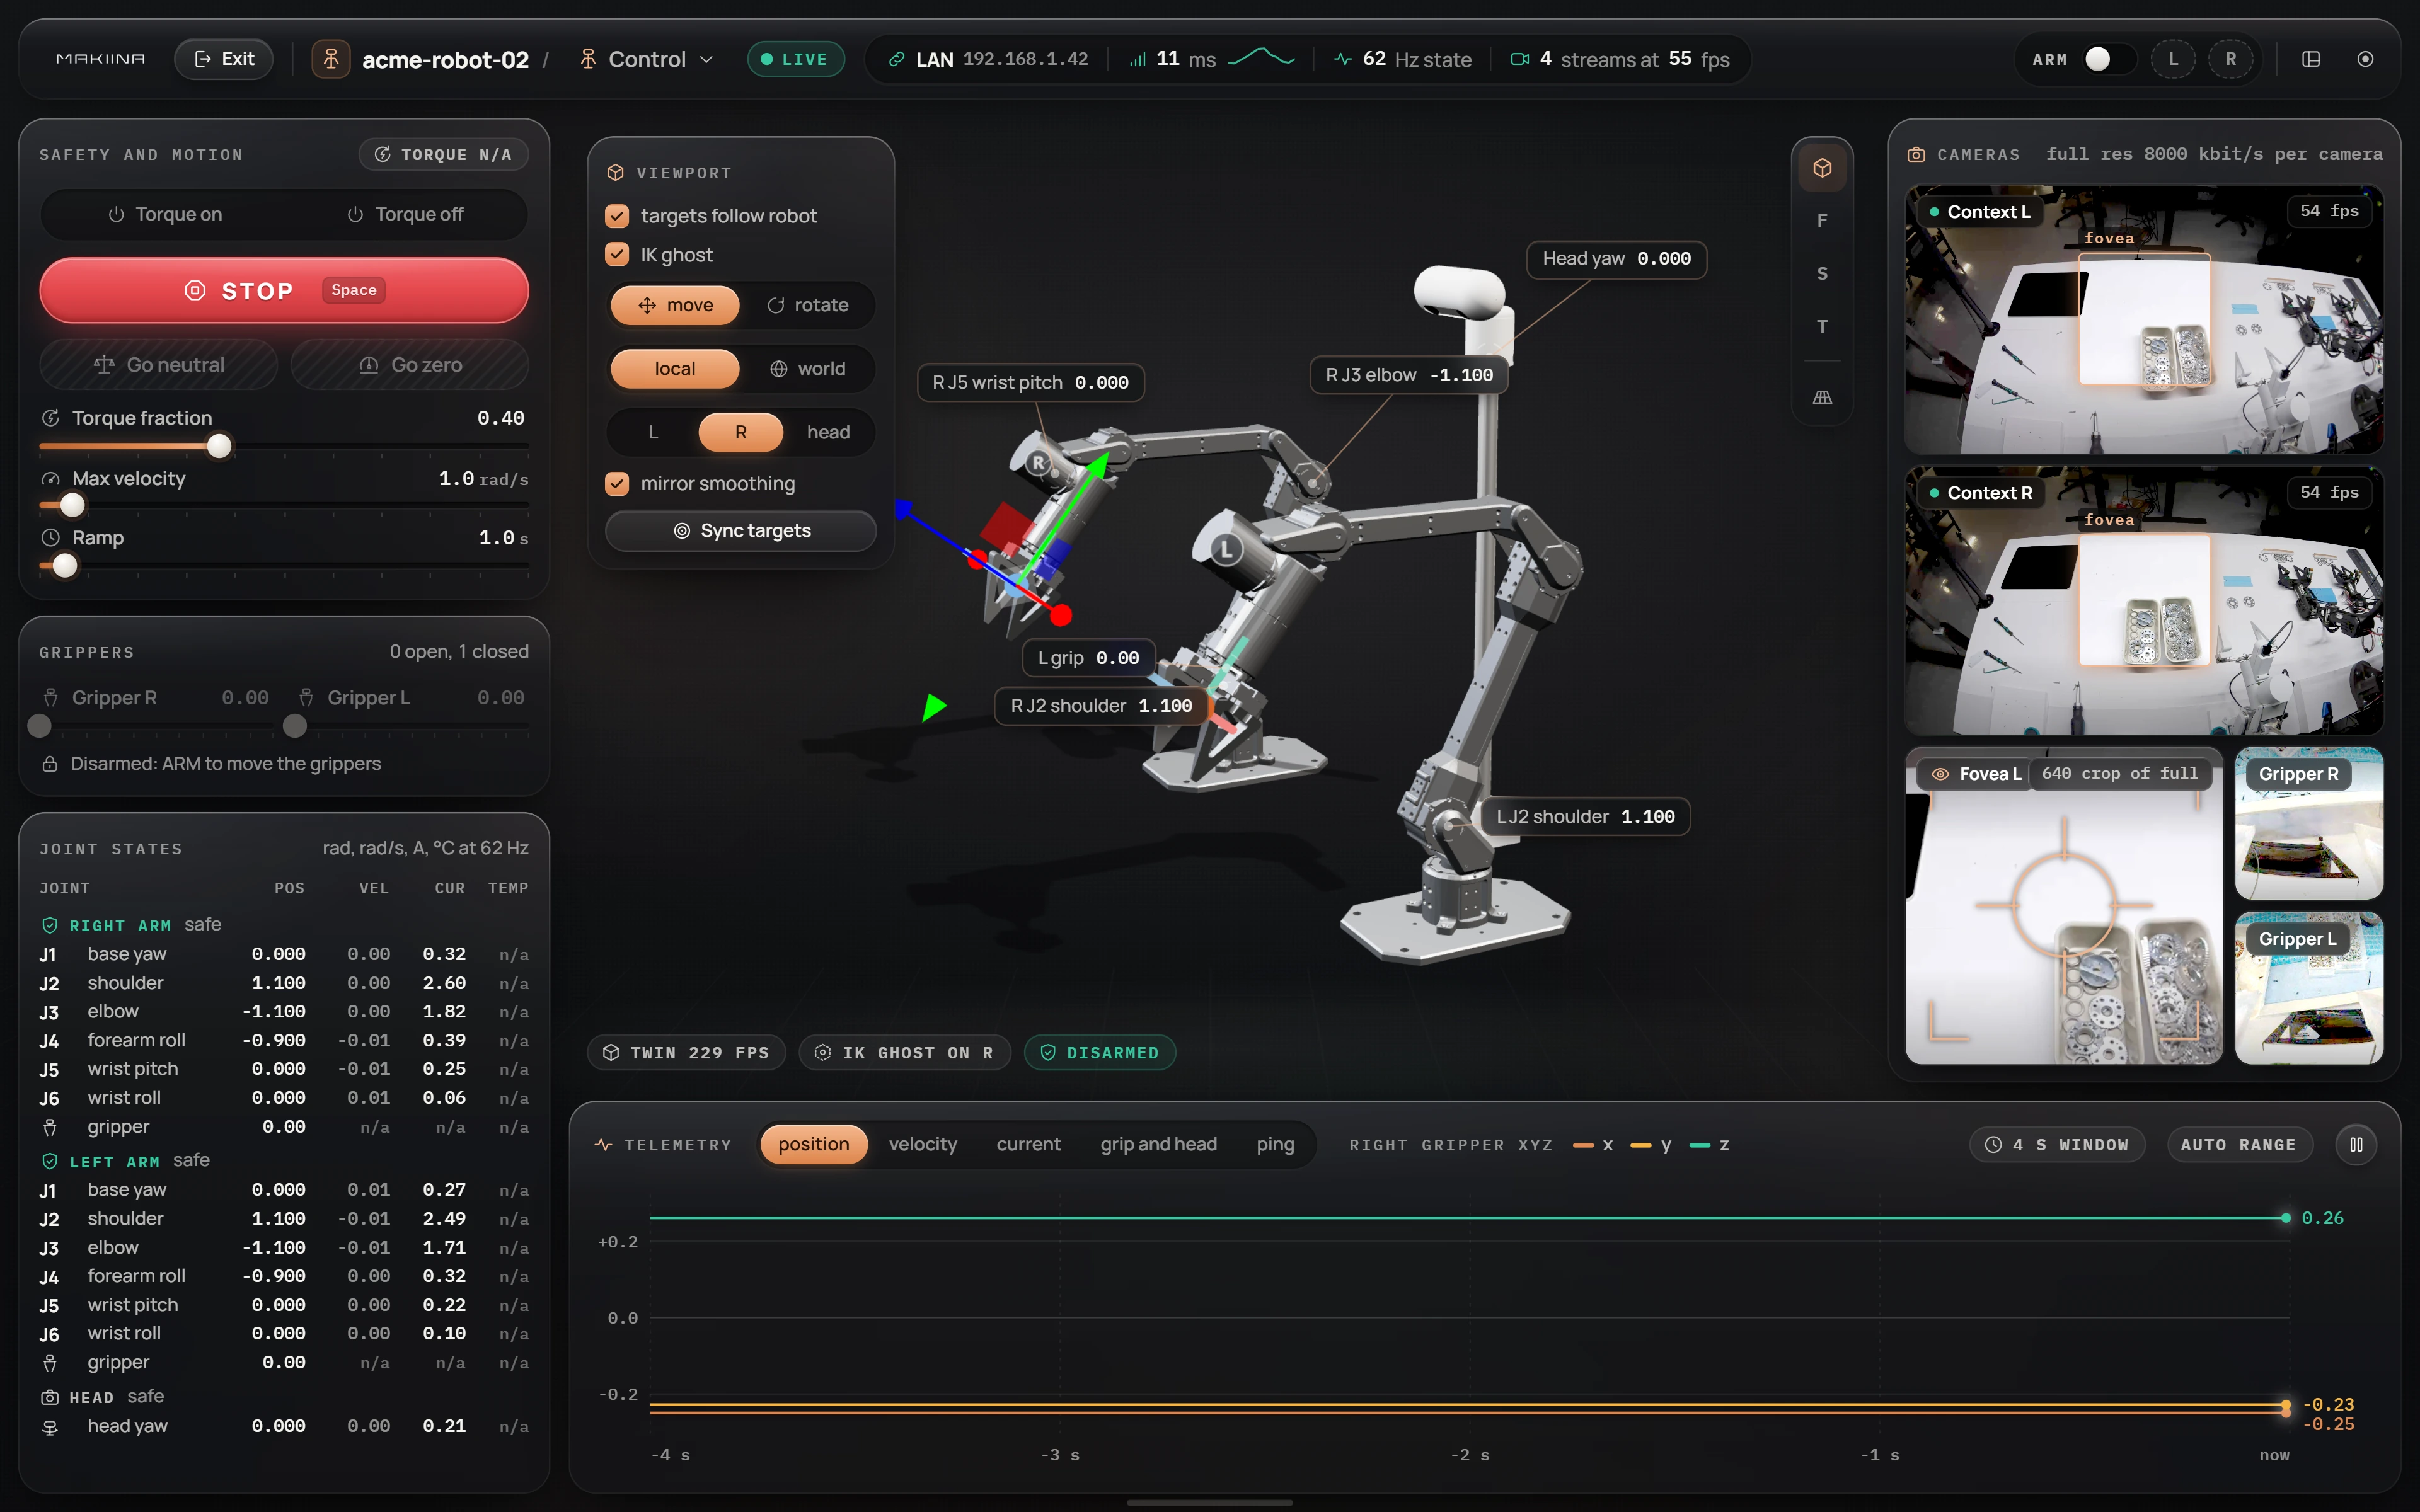This screenshot has width=2420, height=1512.
Task: Click the Fovea L eye icon
Action: [x=1940, y=774]
